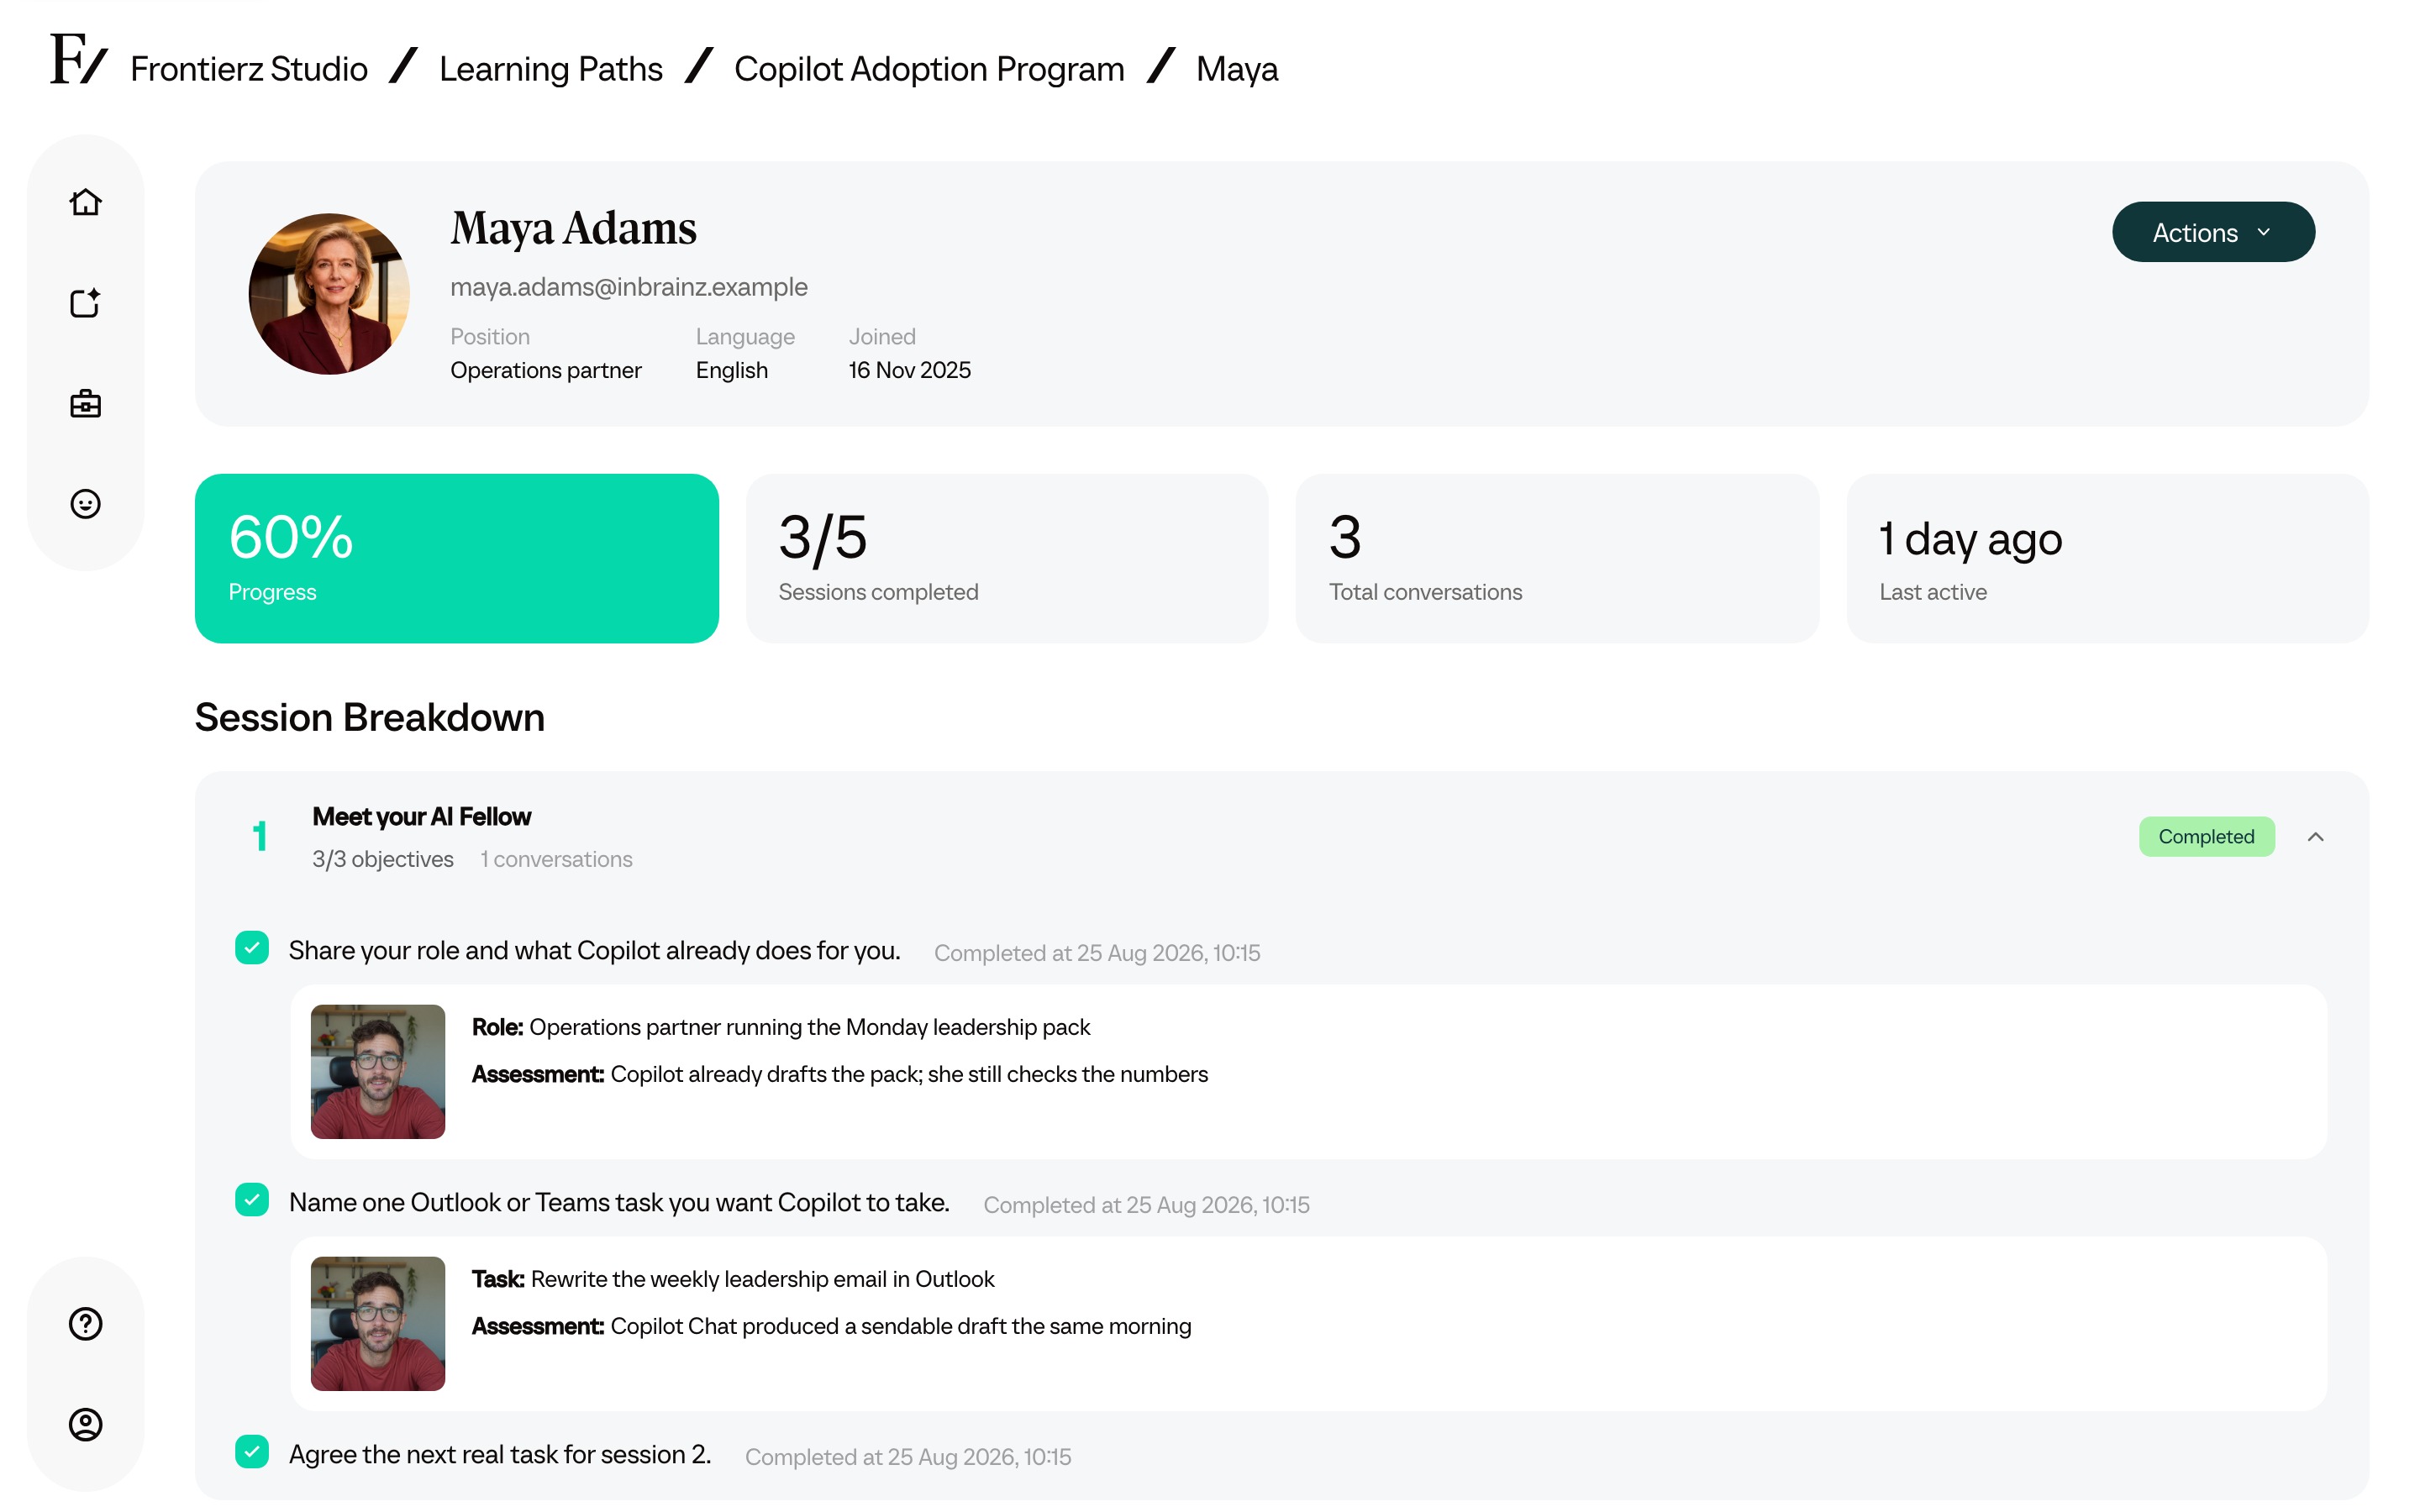The image size is (2420, 1512).
Task: Click the Operations partner position value
Action: (546, 370)
